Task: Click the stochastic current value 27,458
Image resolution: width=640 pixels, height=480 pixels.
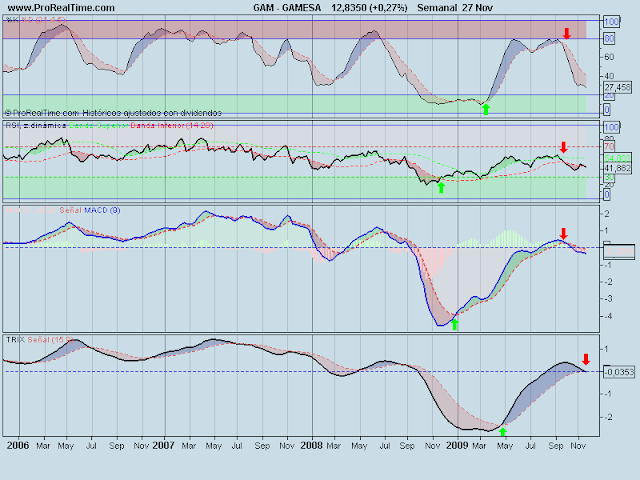Action: (617, 87)
